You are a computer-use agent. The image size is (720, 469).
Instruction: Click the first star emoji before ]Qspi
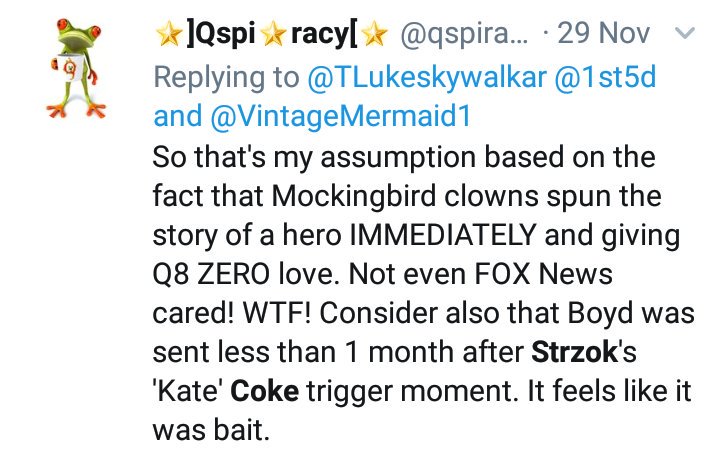pos(167,36)
